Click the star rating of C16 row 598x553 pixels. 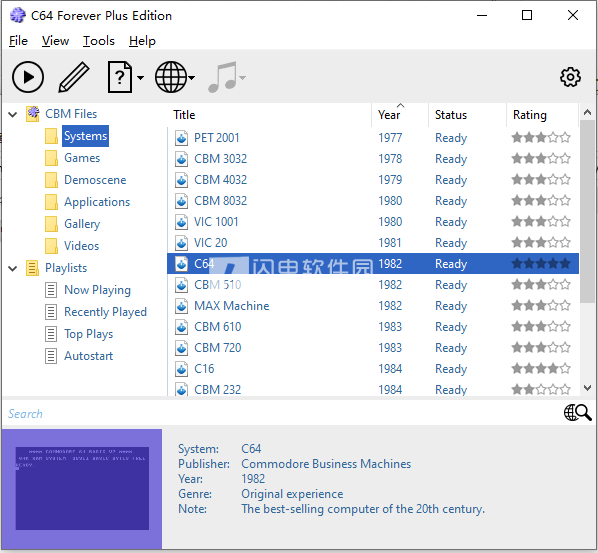pos(541,368)
